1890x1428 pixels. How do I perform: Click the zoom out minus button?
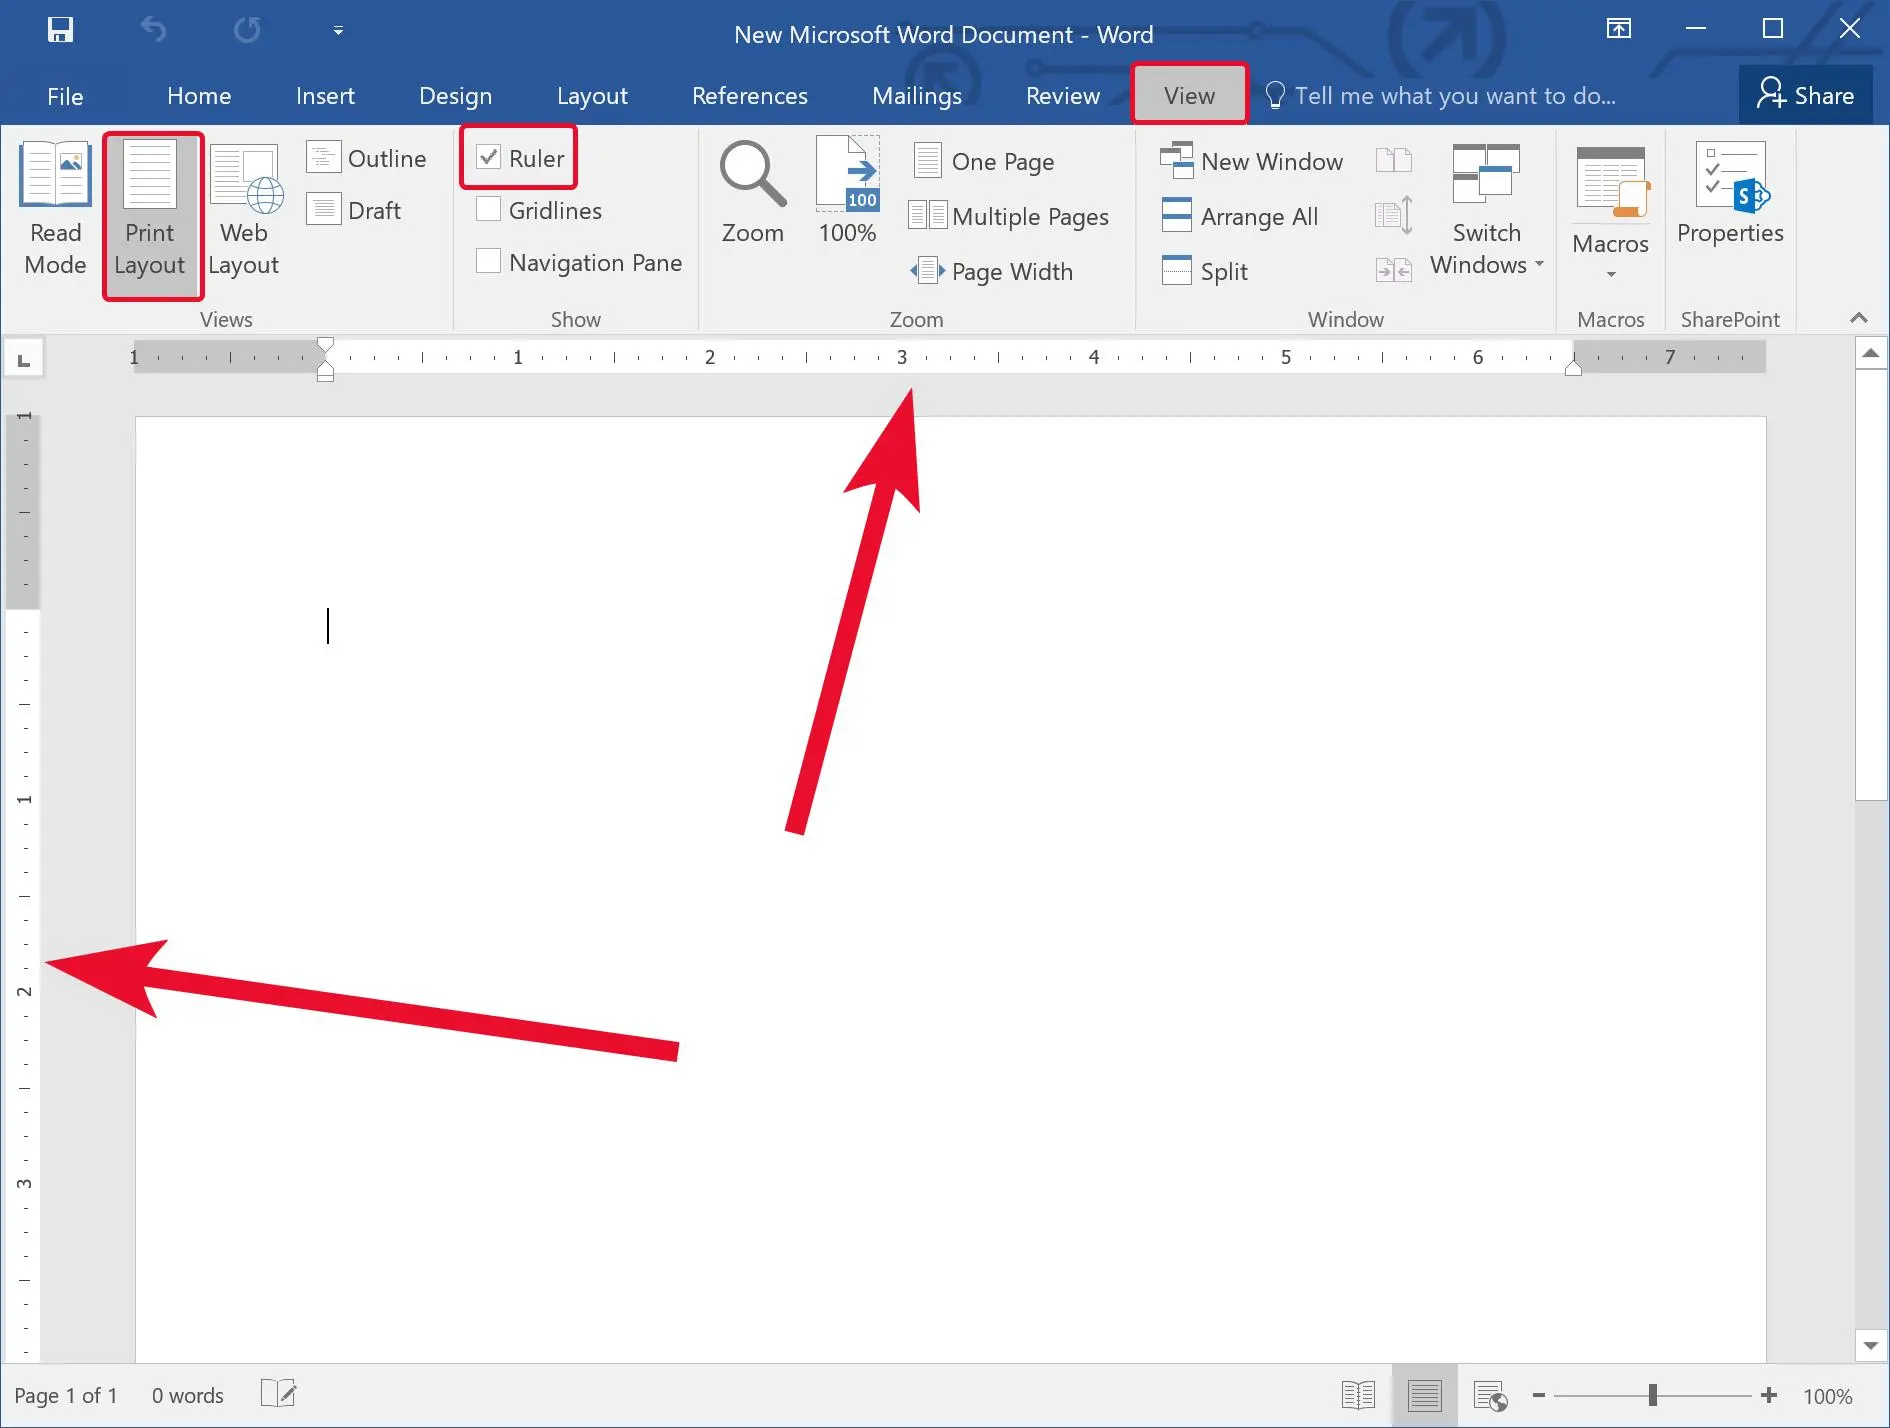(x=1539, y=1395)
